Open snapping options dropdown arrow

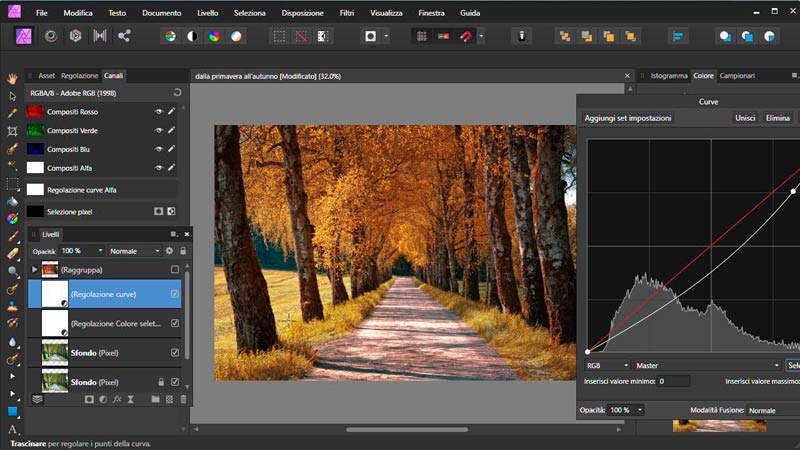(x=481, y=36)
